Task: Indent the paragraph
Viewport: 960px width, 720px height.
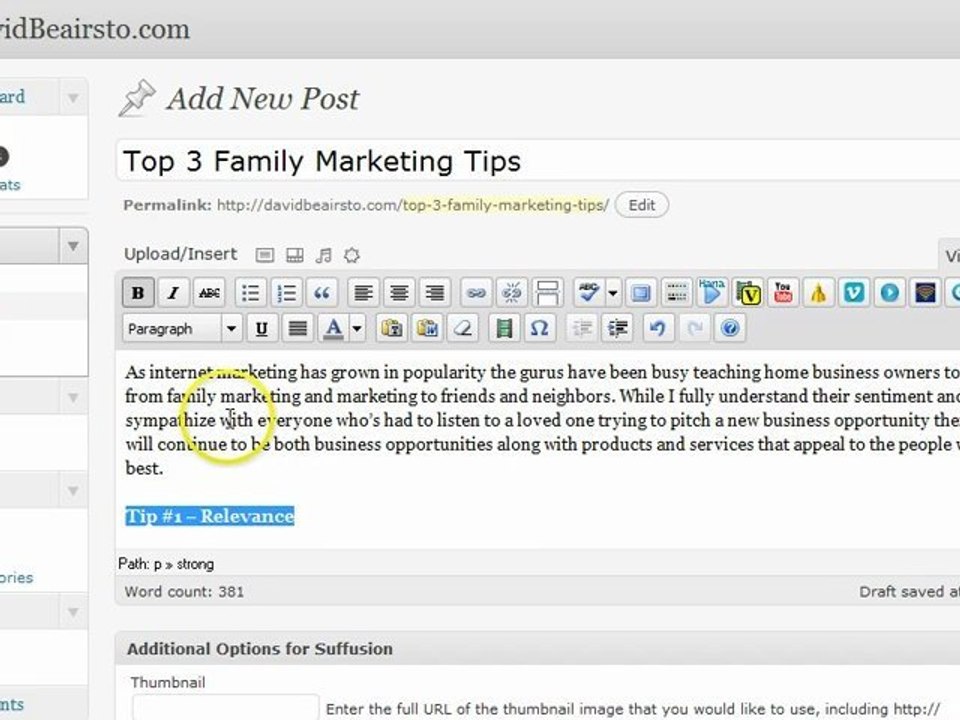Action: (617, 329)
